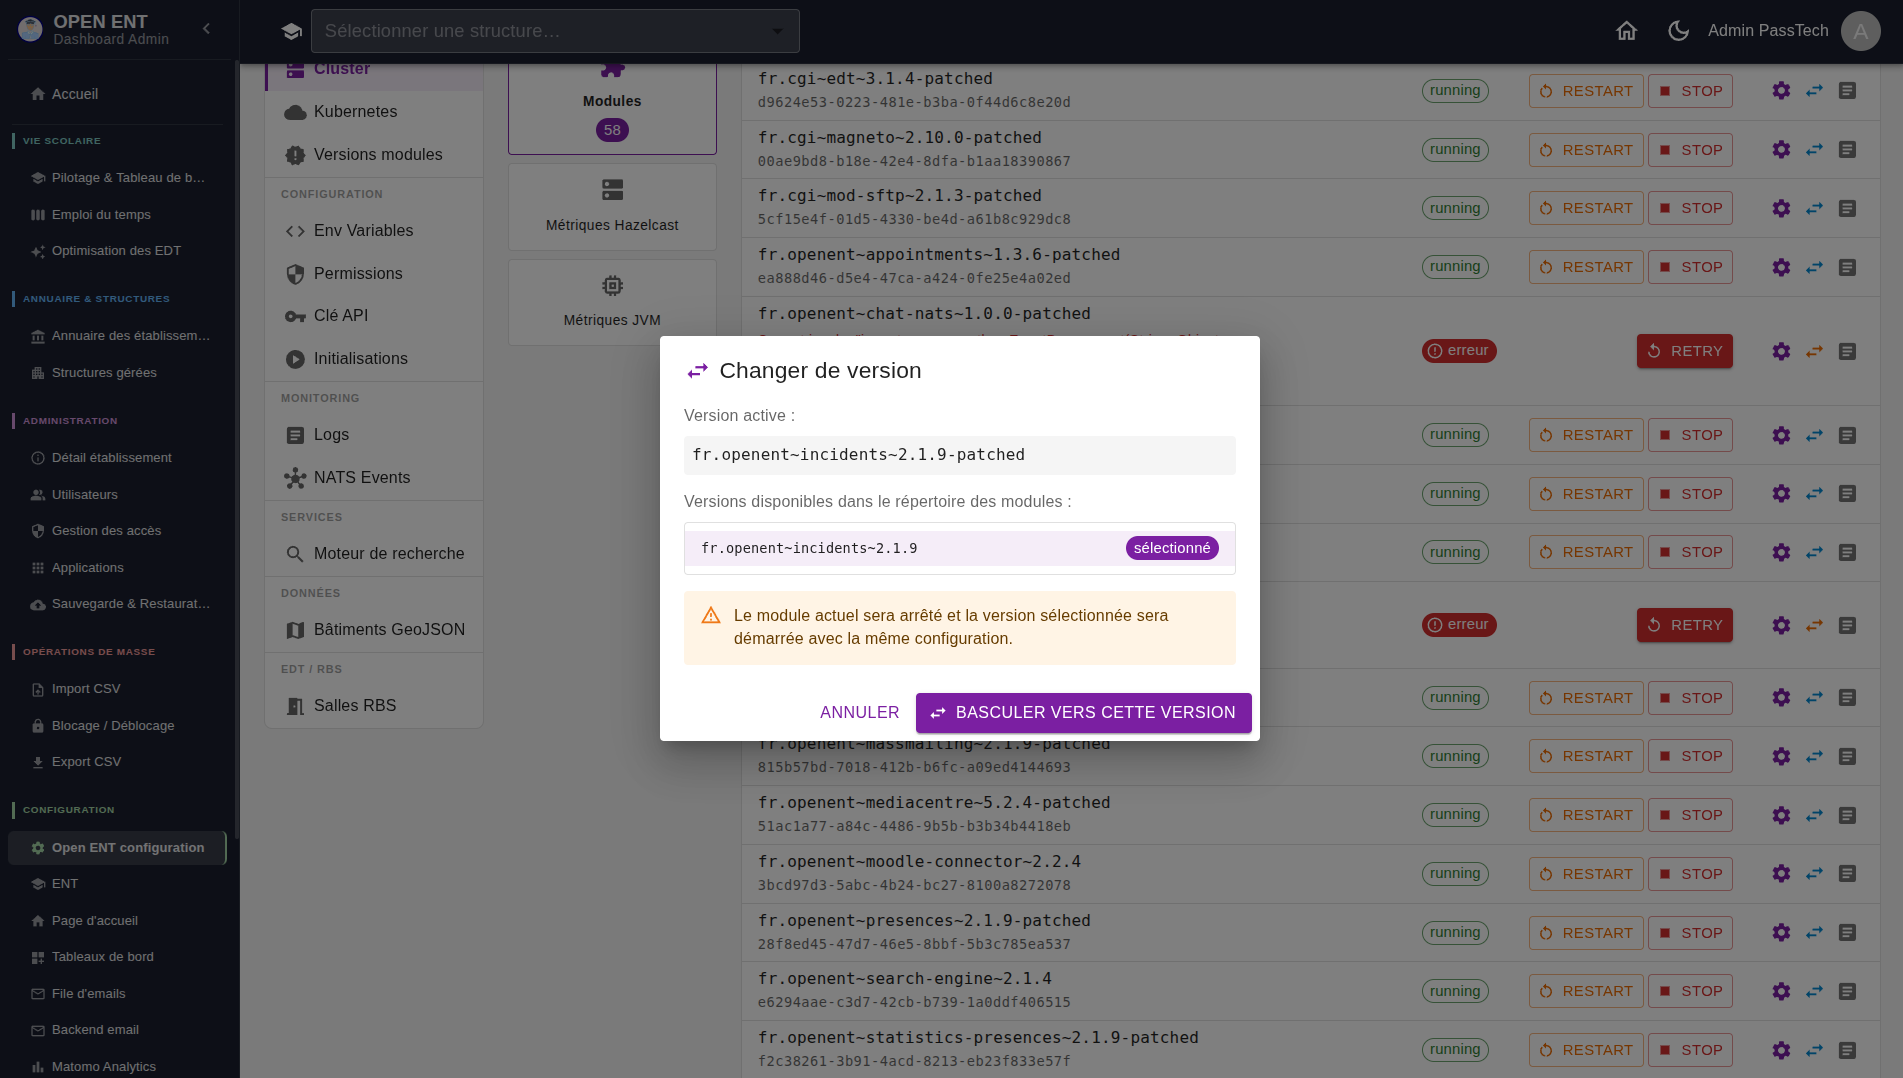Viewport: 1903px width, 1078px height.
Task: Open Utilisateurs sidebar link
Action: 118,495
